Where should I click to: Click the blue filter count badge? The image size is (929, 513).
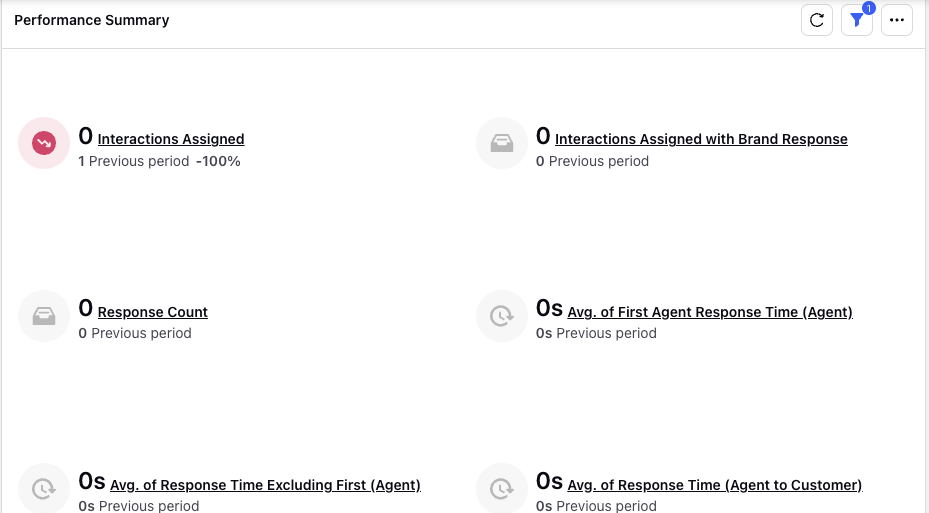click(869, 8)
